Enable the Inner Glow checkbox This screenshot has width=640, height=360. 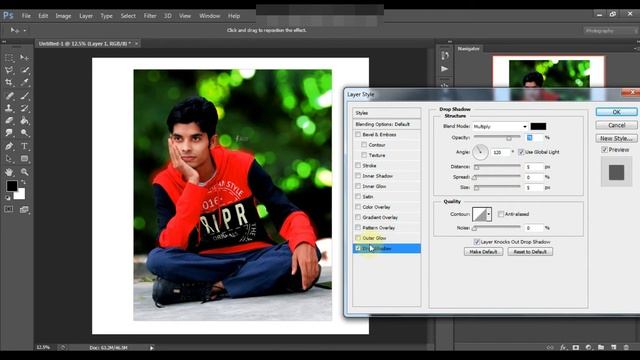point(358,186)
